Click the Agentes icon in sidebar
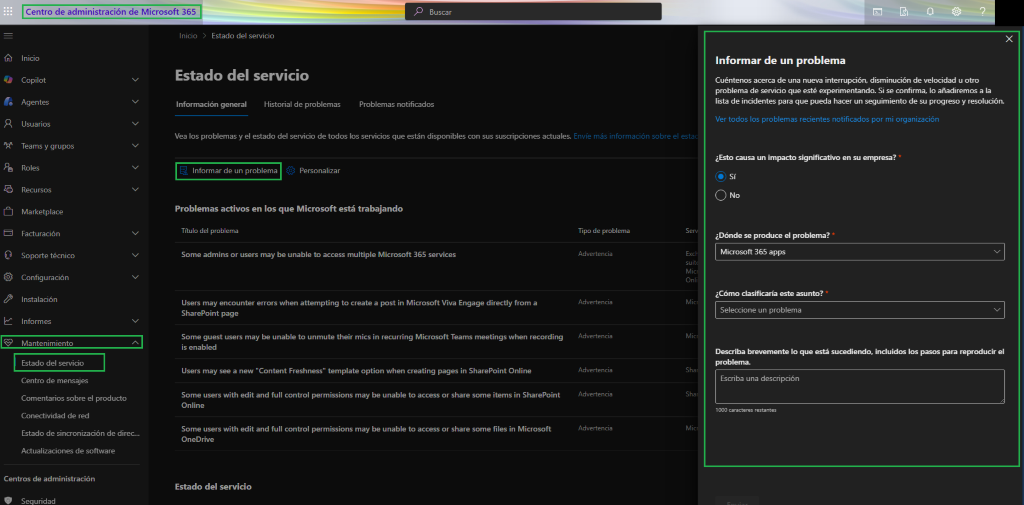This screenshot has width=1024, height=505. [x=8, y=102]
